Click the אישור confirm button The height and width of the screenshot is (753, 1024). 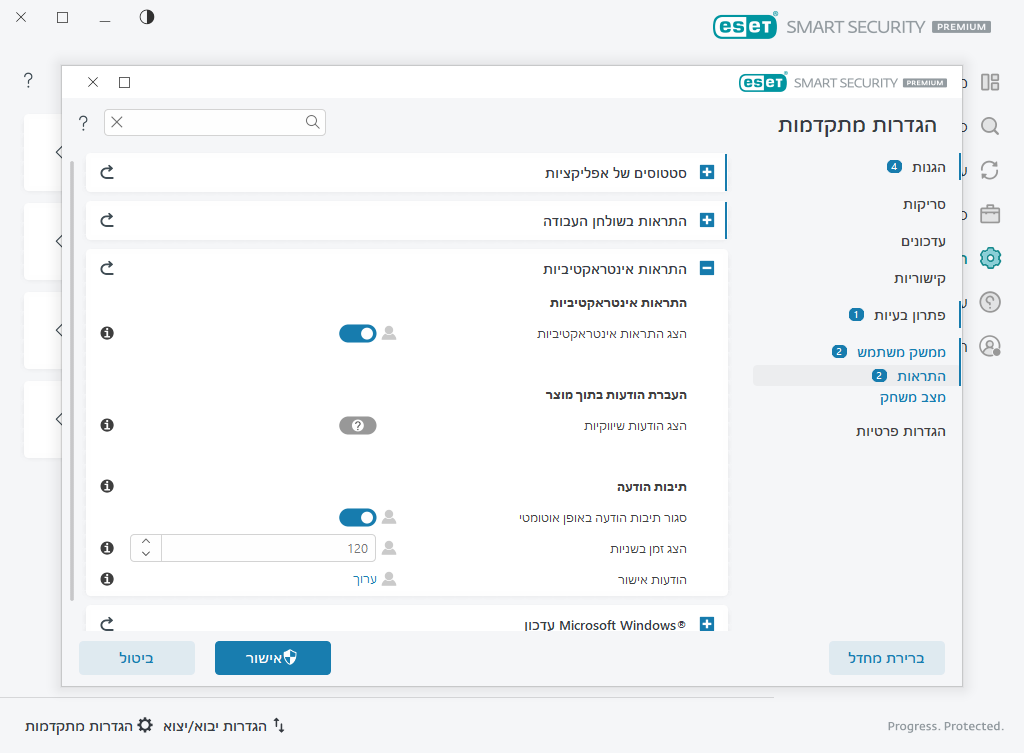pos(272,658)
